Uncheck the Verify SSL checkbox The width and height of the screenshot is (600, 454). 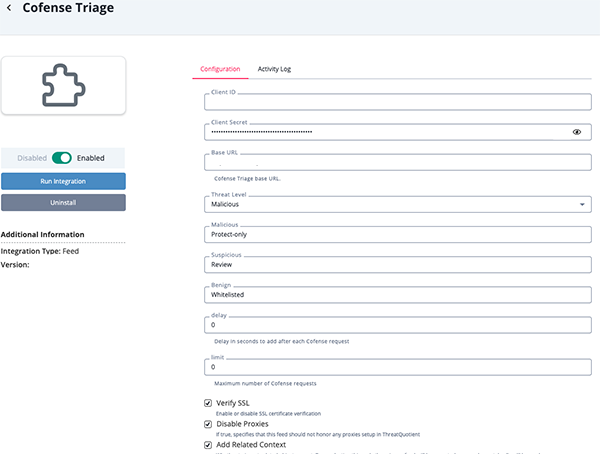click(208, 403)
